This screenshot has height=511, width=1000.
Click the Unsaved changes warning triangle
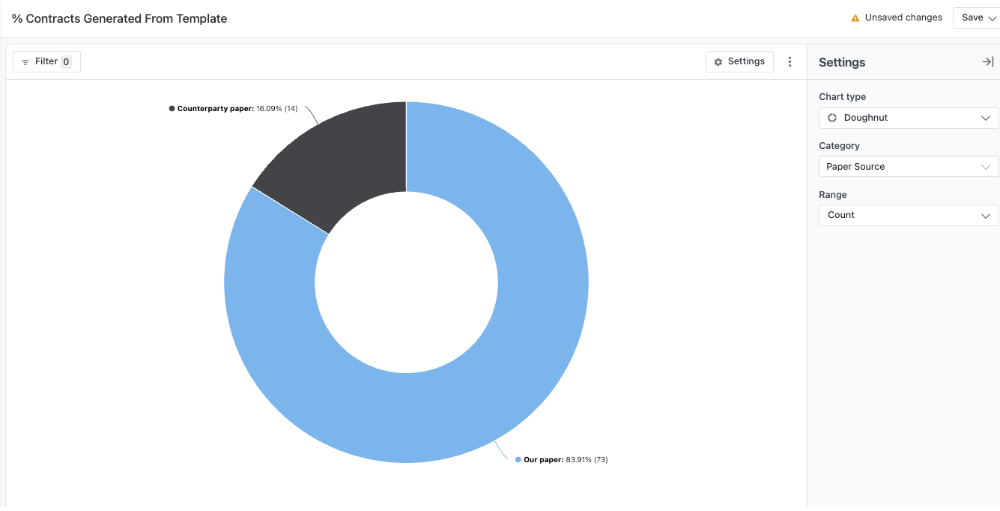(x=855, y=18)
